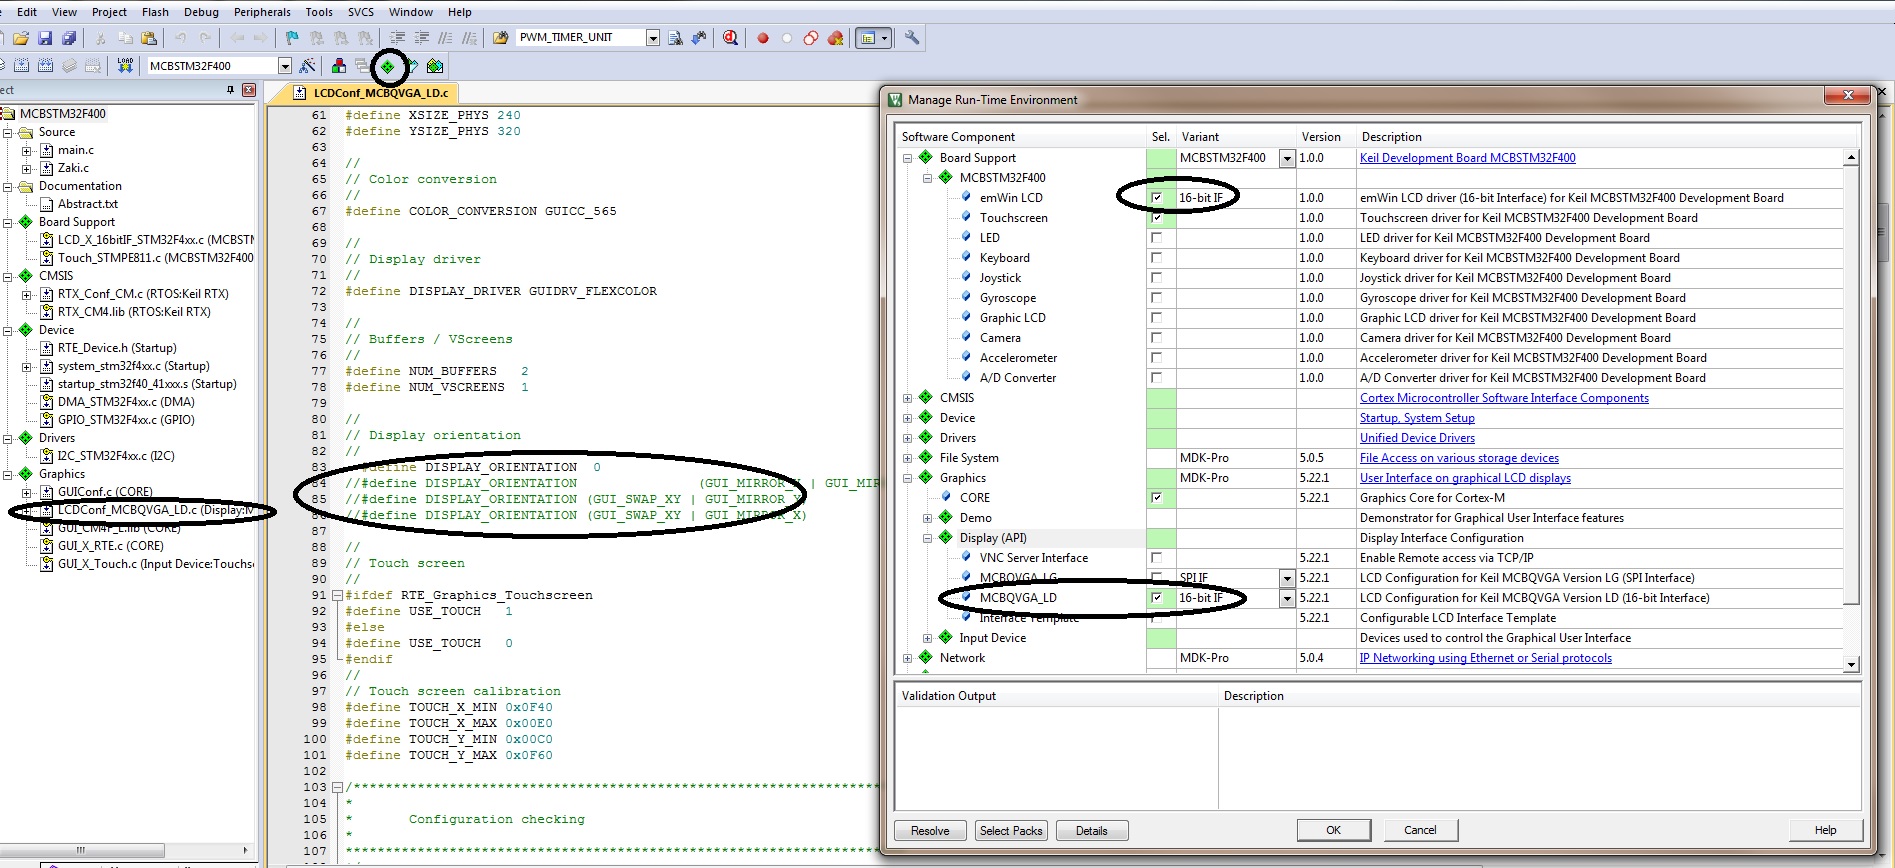This screenshot has width=1895, height=868.
Task: Click the Save All toolbar icon
Action: (x=69, y=38)
